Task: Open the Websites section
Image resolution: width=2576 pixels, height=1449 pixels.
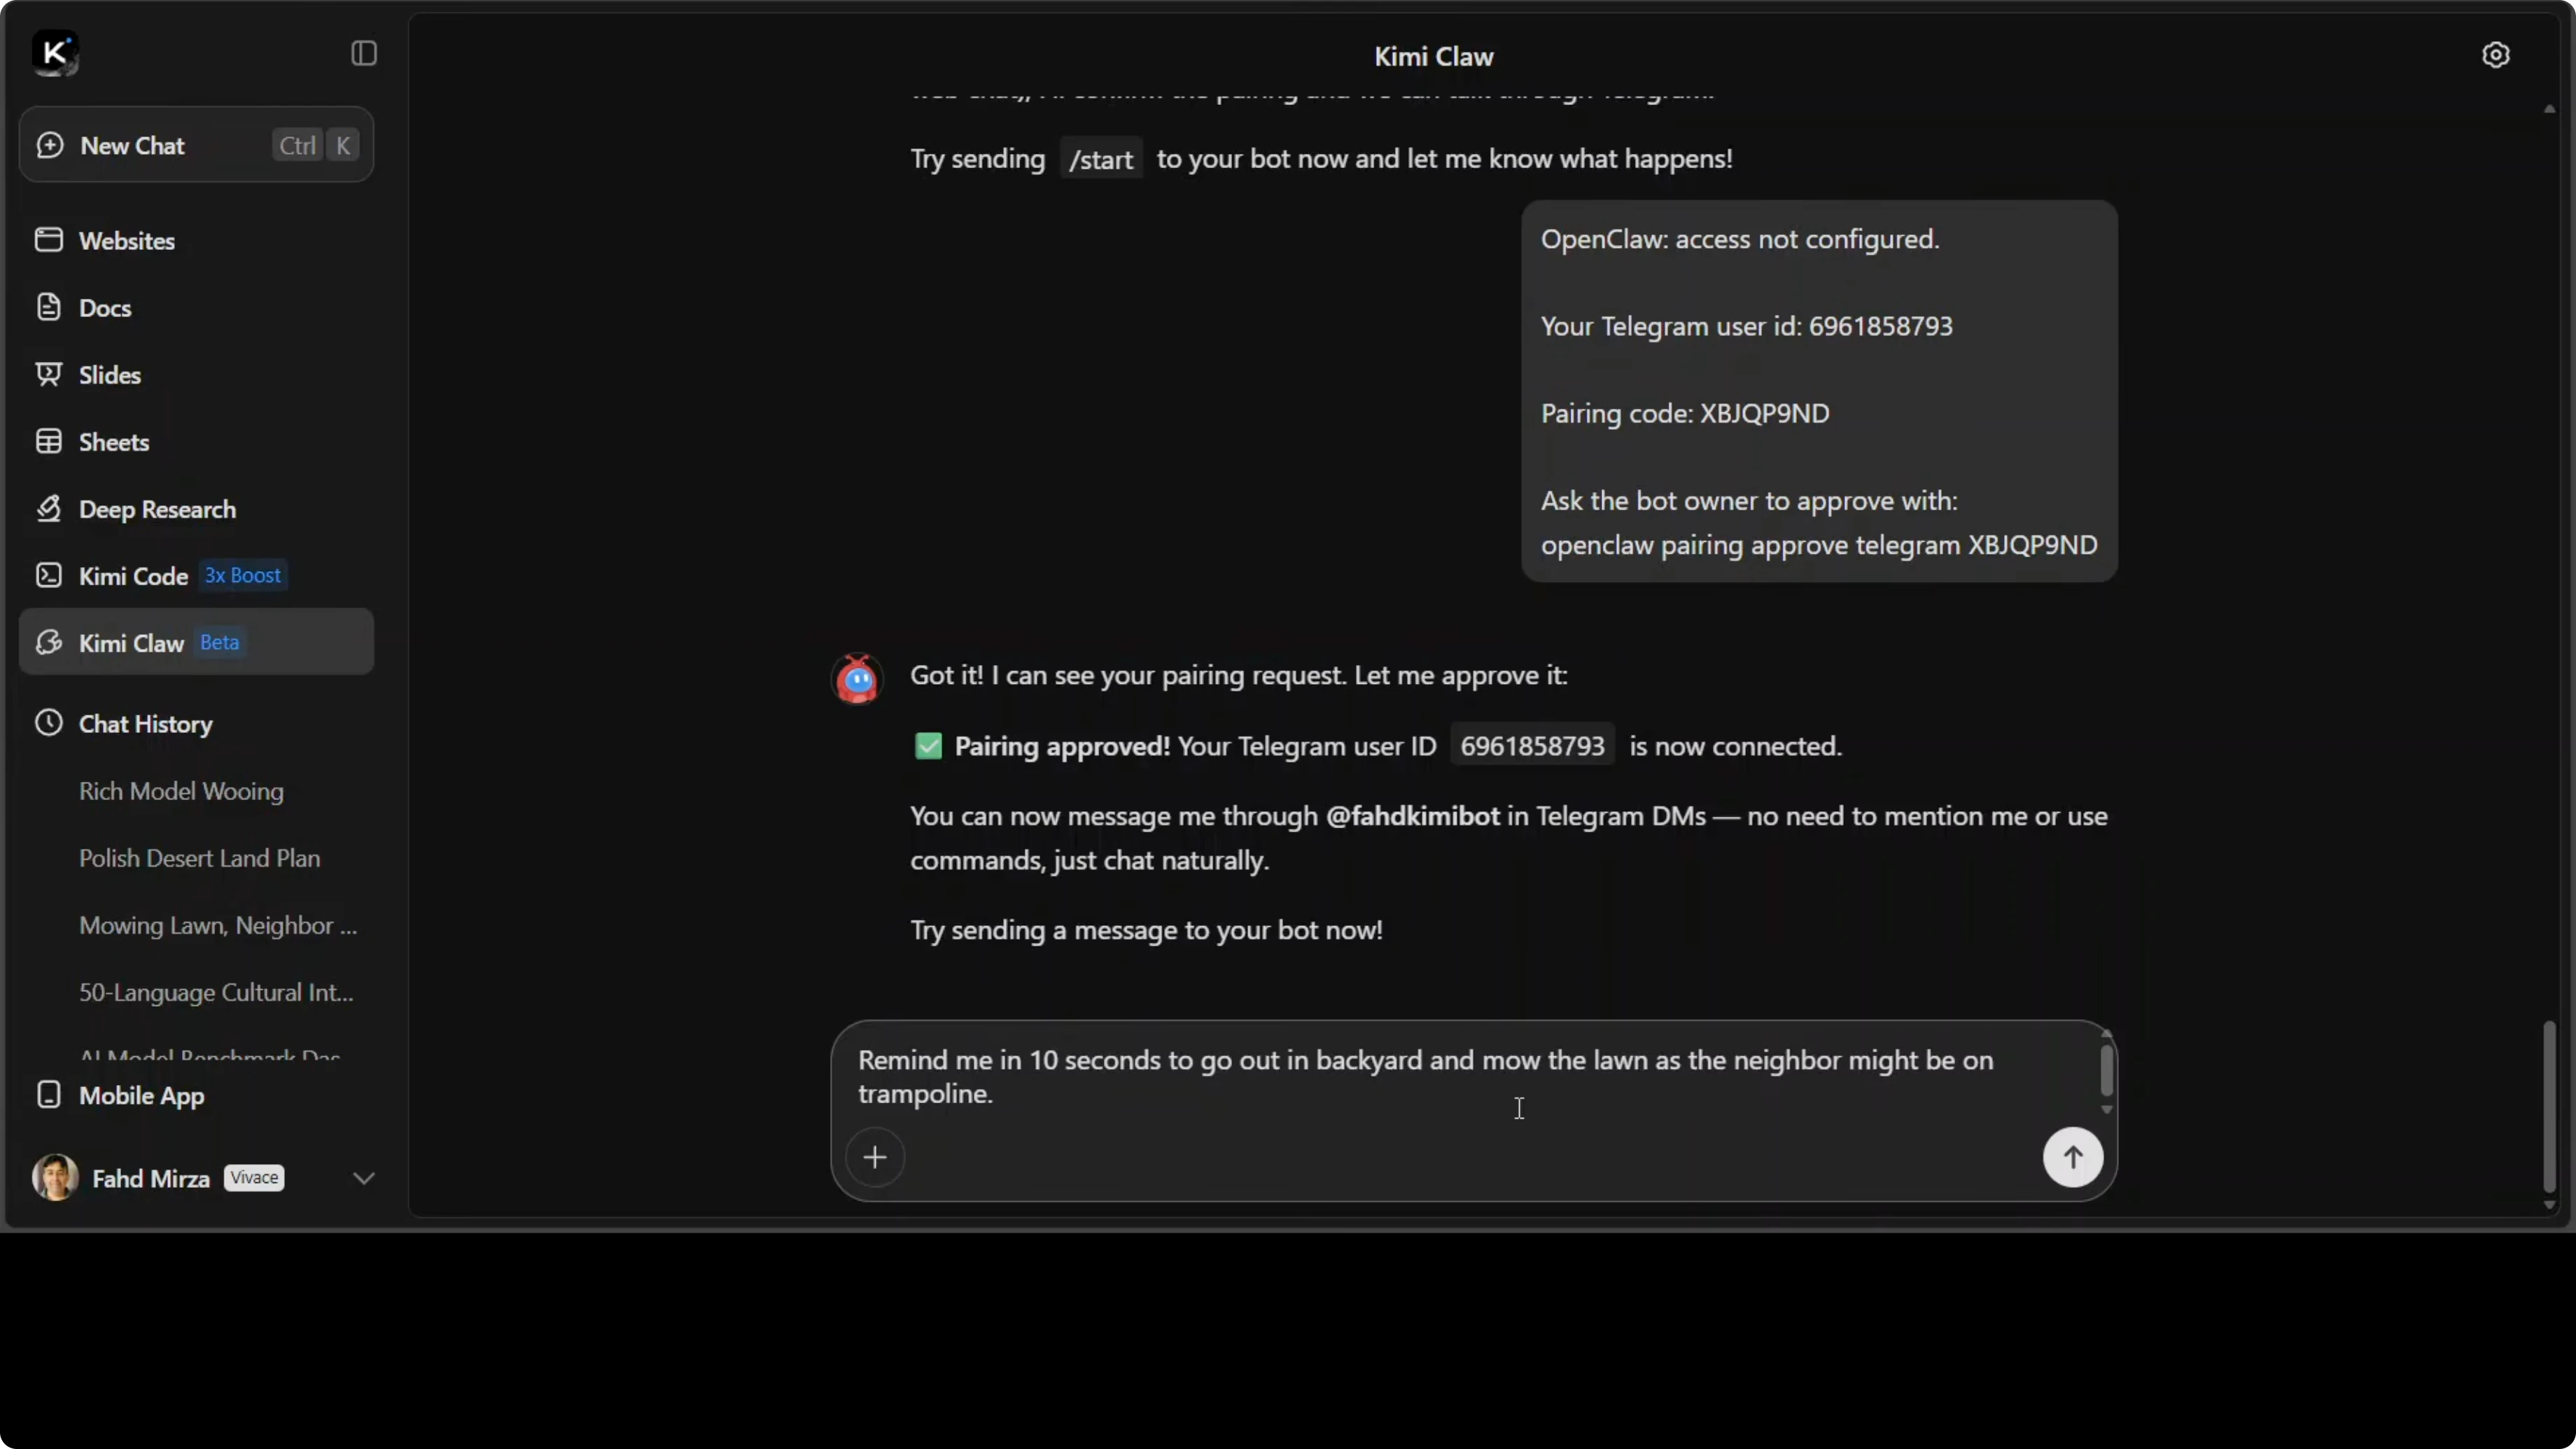Action: (126, 241)
